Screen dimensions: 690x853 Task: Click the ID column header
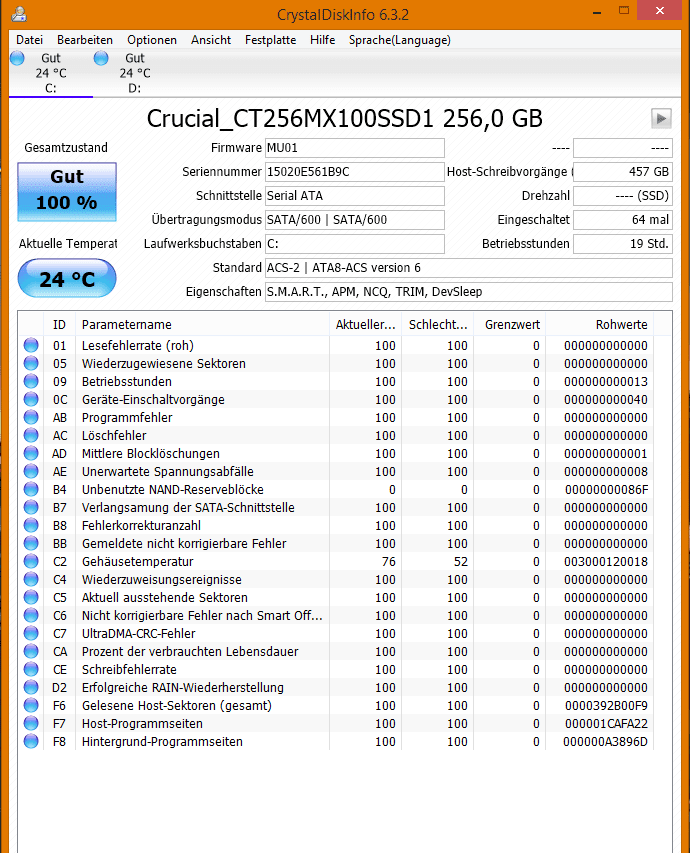(59, 325)
